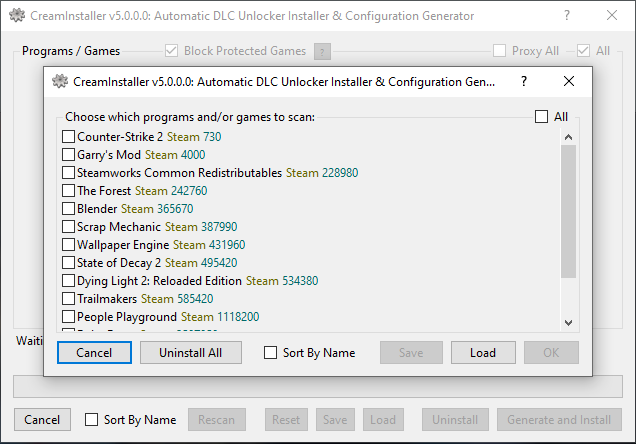This screenshot has height=444, width=636.
Task: Click the "Steam 585420" label text
Action: tap(177, 298)
